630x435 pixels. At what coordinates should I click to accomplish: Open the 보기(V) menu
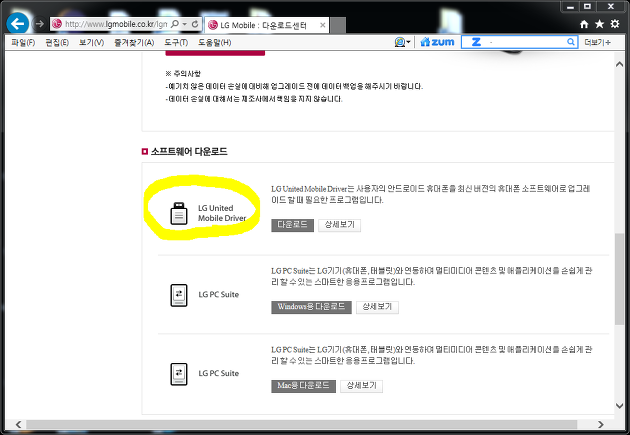pyautogui.click(x=91, y=43)
